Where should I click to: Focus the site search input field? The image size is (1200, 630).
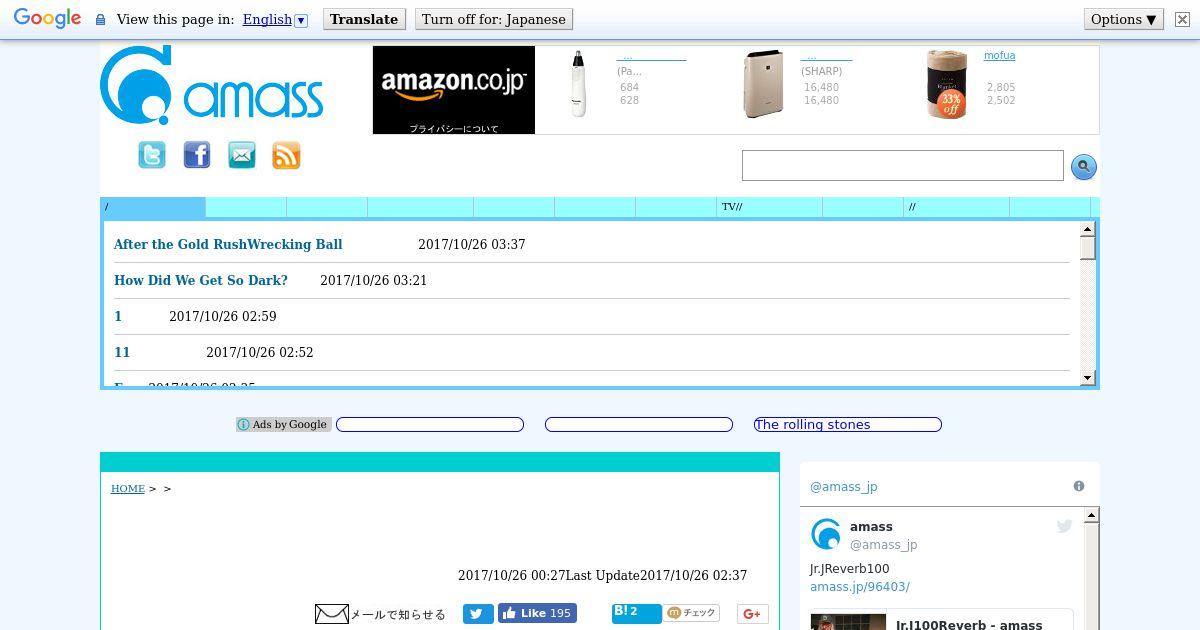(x=903, y=166)
